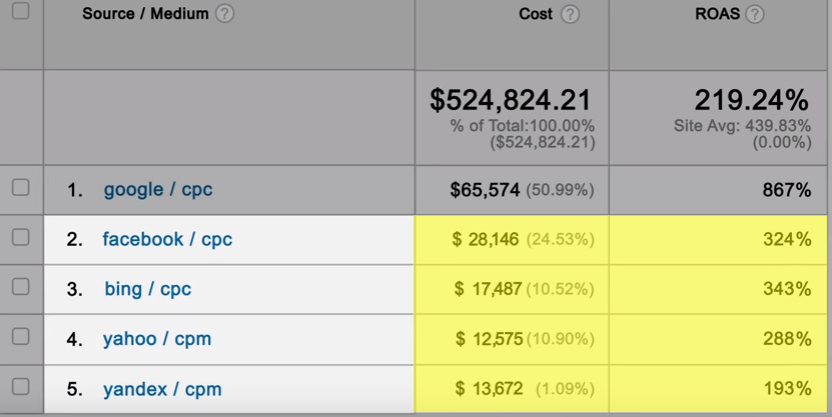Viewport: 832px width, 417px height.
Task: Check the yandex / cpm row checkbox
Action: tap(20, 386)
